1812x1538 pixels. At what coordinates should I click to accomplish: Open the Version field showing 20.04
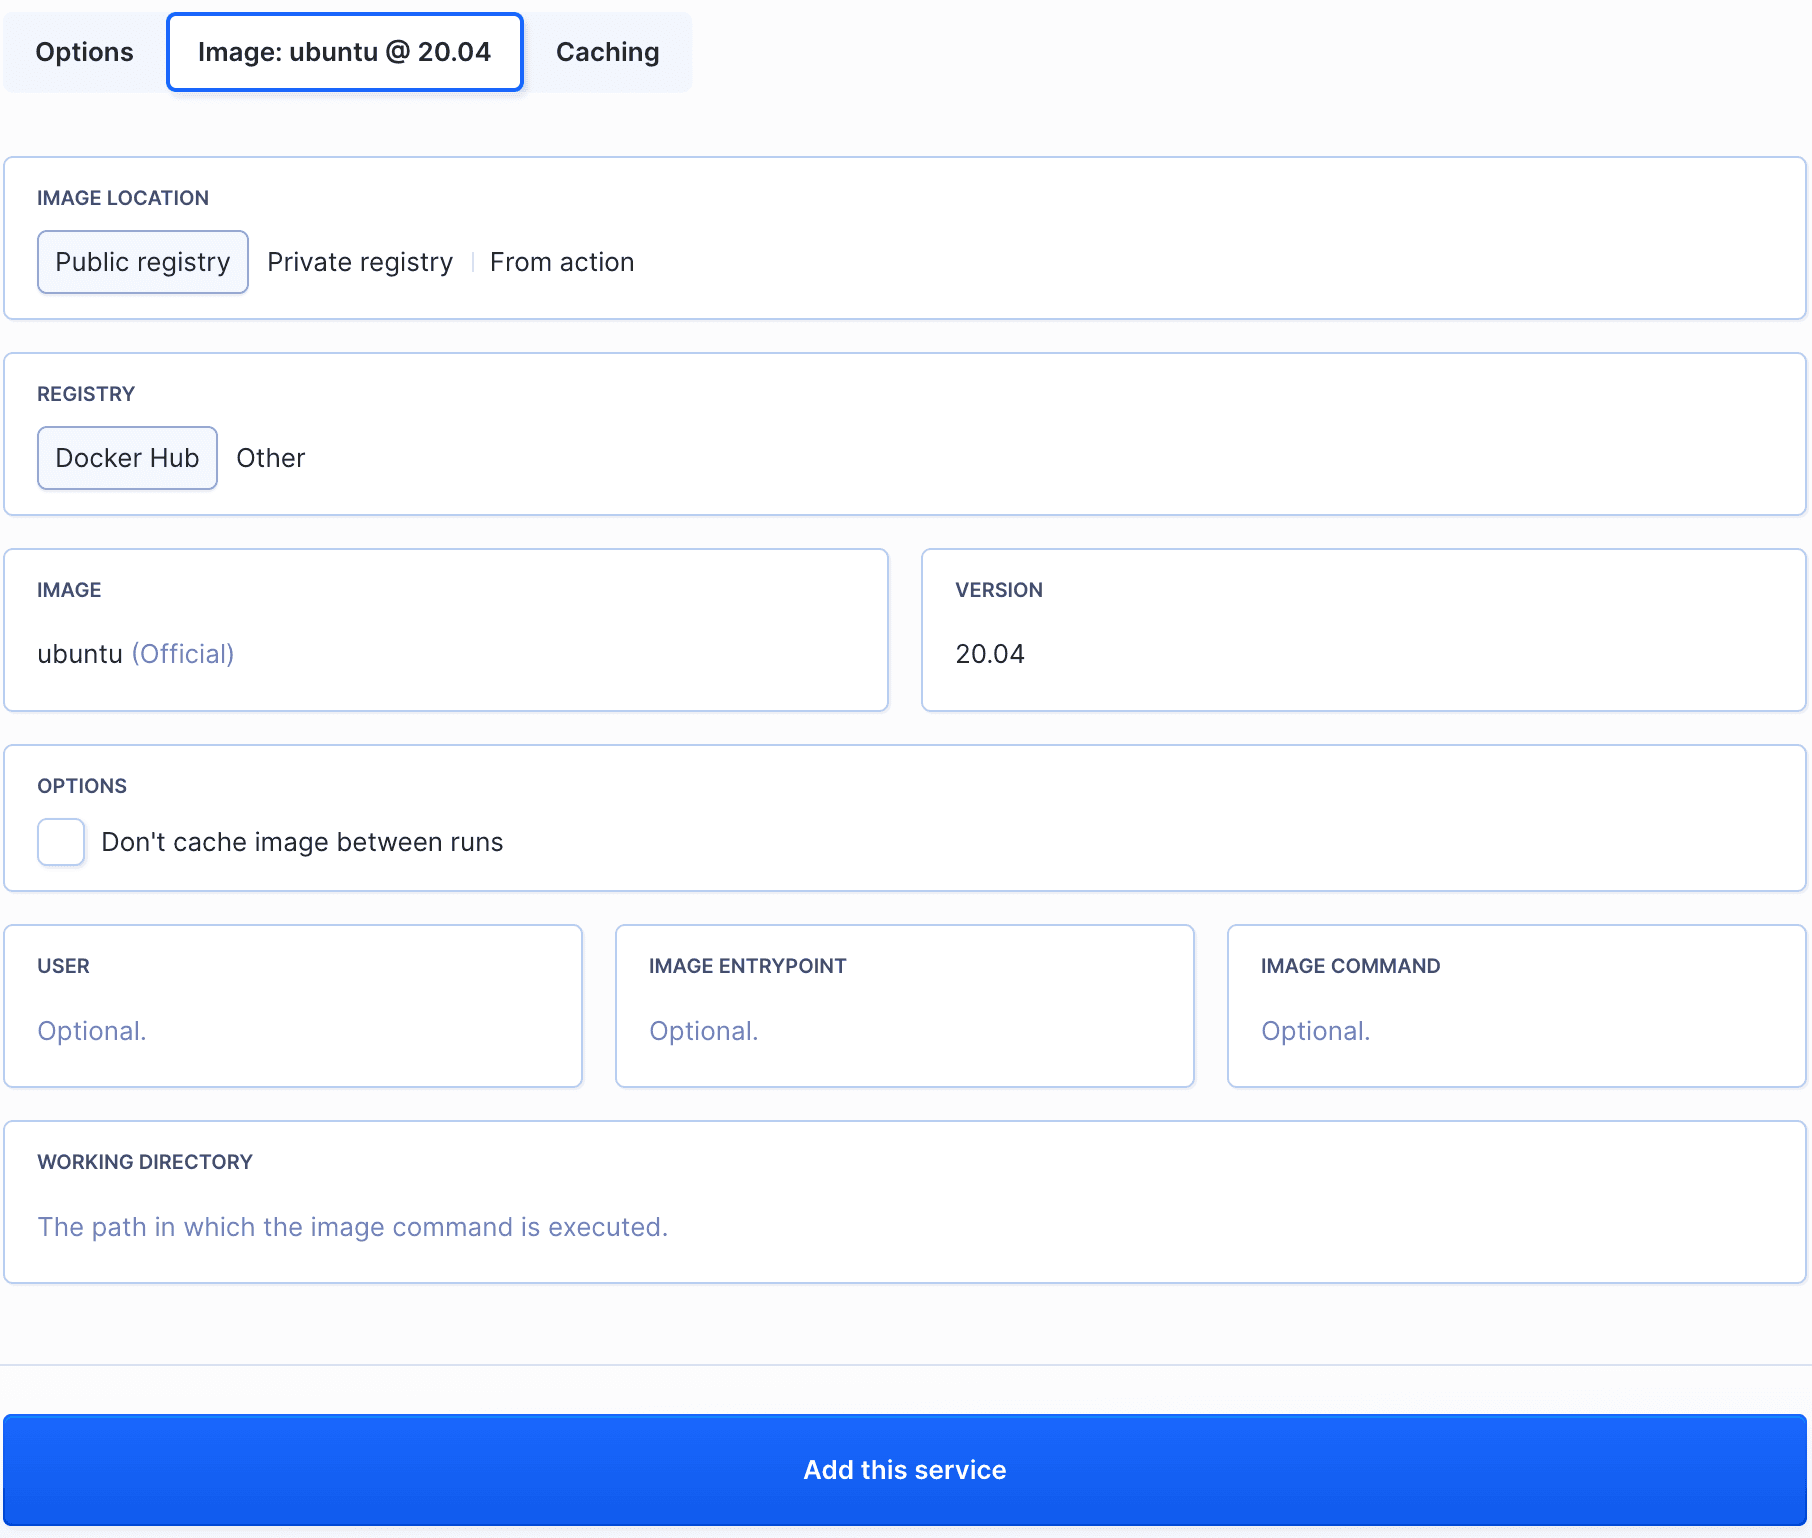tap(1362, 654)
